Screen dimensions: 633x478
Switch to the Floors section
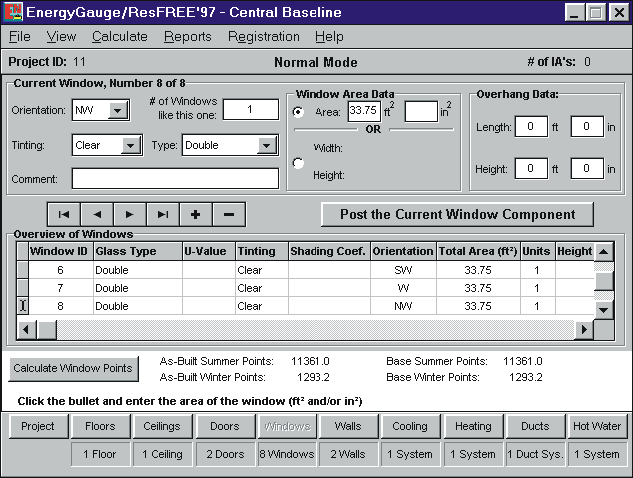click(100, 426)
